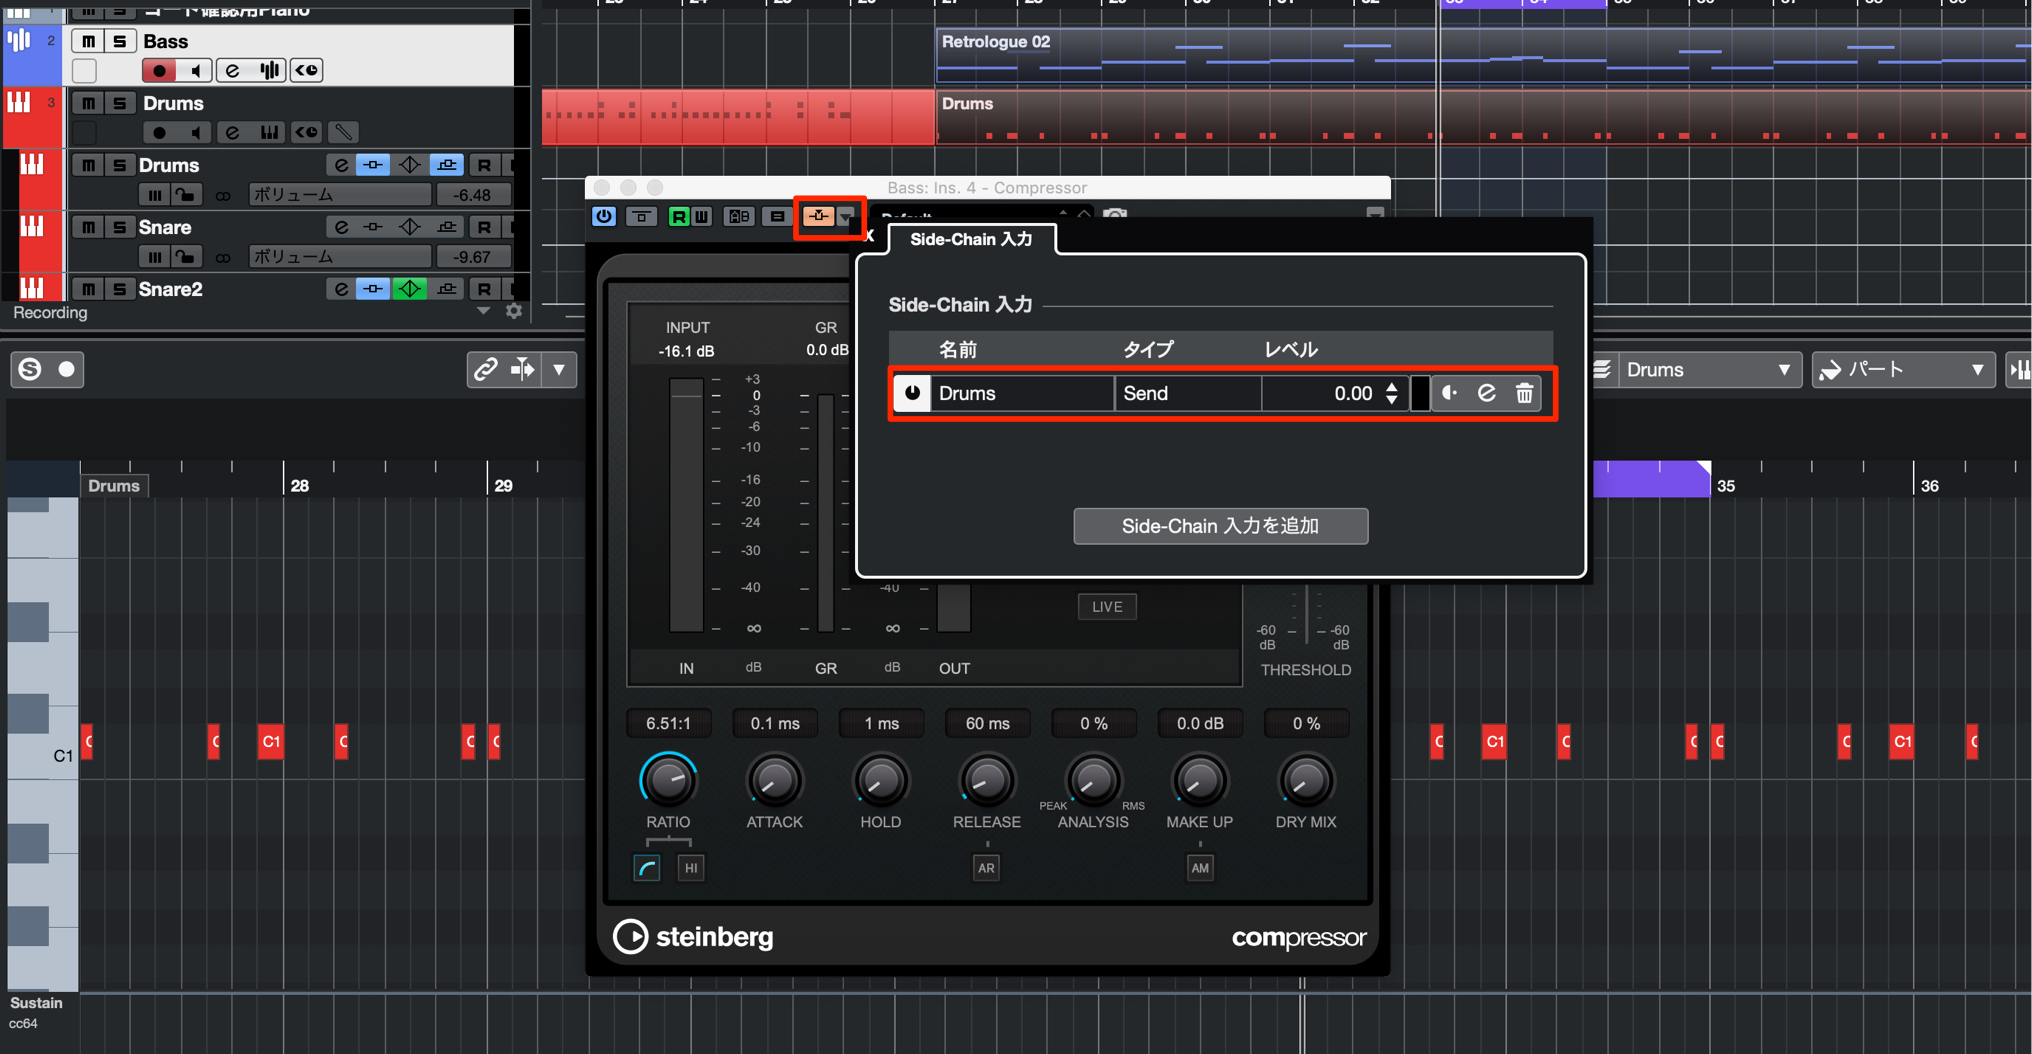The width and height of the screenshot is (2032, 1054).
Task: Open channel settings for Drums side-chain source
Action: pyautogui.click(x=1487, y=393)
